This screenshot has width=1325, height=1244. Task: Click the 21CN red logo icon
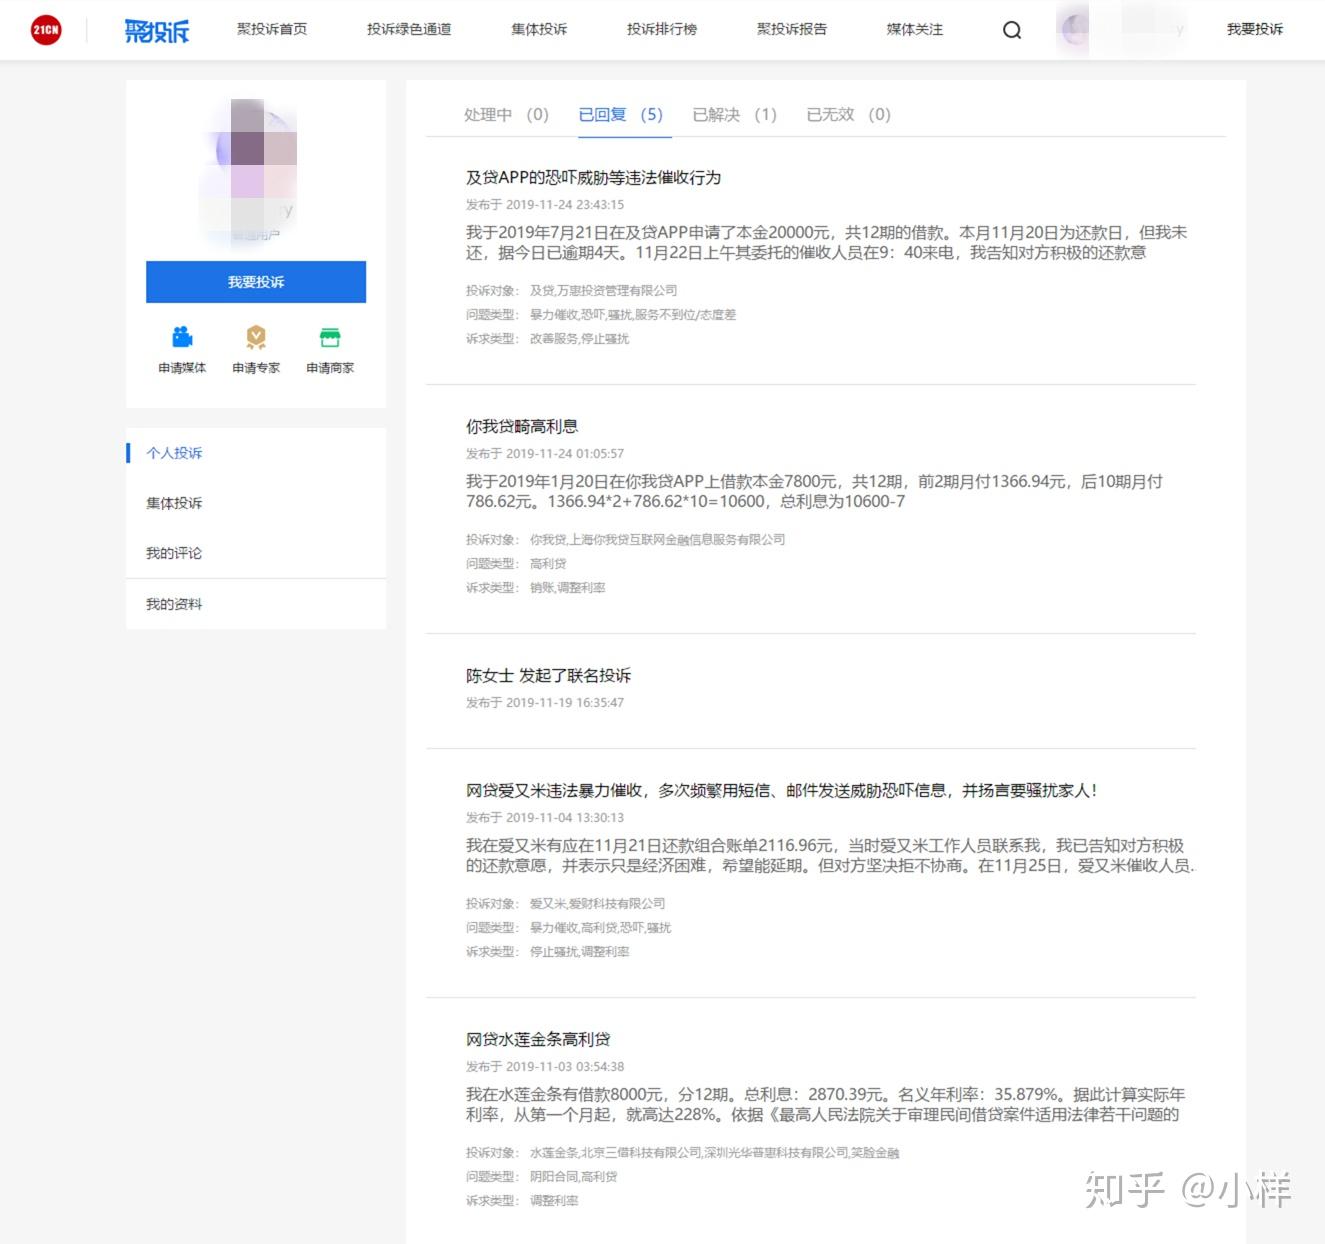[x=46, y=30]
